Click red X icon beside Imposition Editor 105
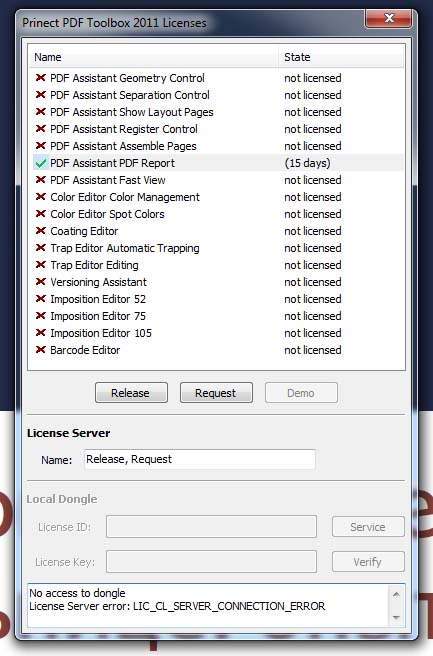The width and height of the screenshot is (433, 656). pos(41,333)
